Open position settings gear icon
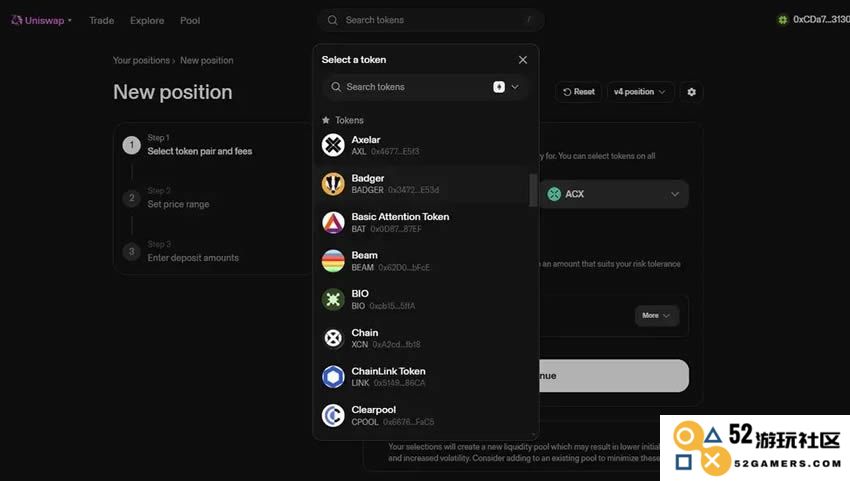850x481 pixels. click(x=691, y=92)
